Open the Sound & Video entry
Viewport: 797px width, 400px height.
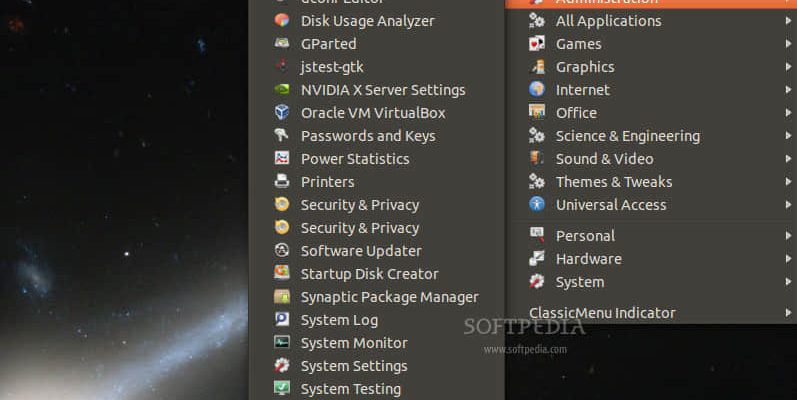coord(651,159)
